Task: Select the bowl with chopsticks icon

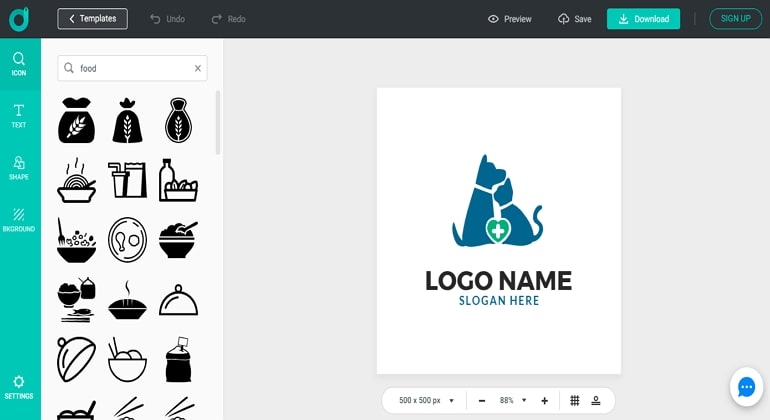Action: tap(127, 360)
